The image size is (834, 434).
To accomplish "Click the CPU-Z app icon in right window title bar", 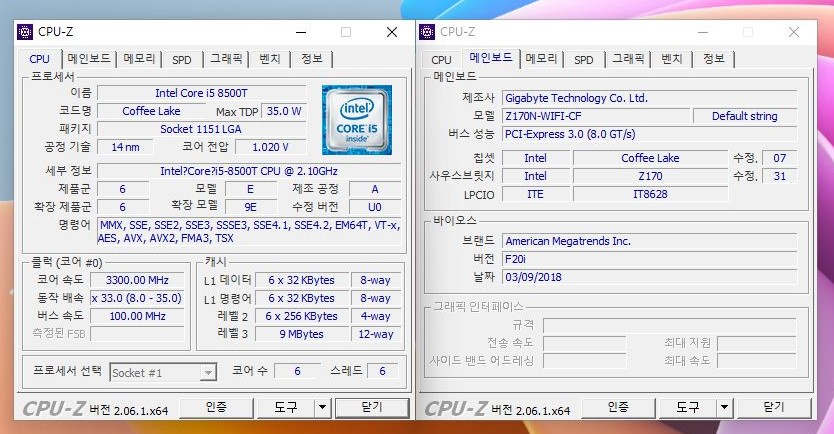I will (427, 32).
